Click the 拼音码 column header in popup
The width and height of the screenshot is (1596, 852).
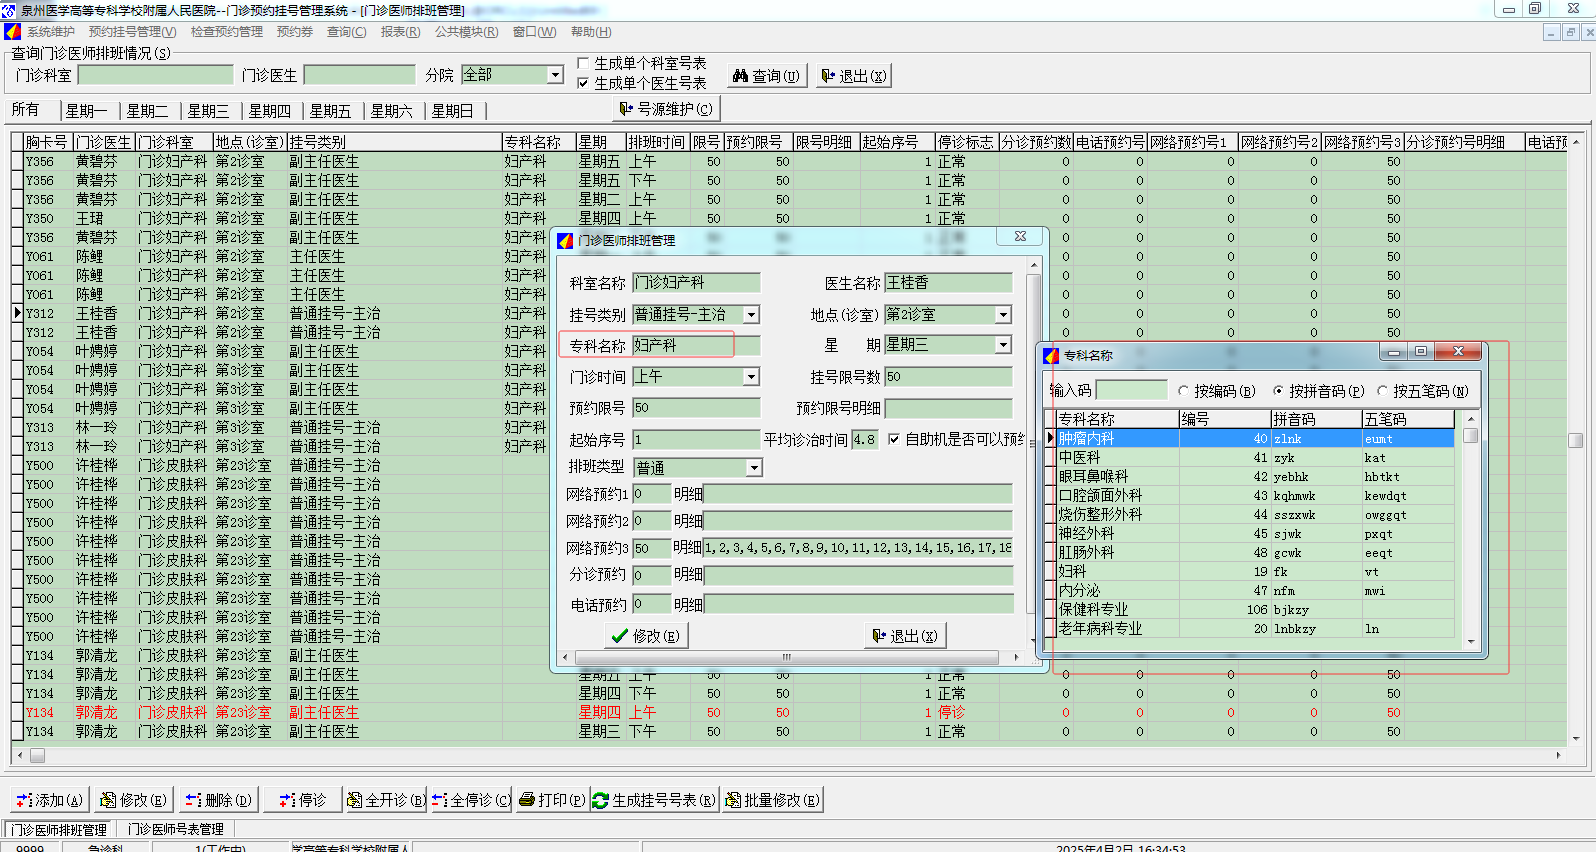[x=1316, y=419]
